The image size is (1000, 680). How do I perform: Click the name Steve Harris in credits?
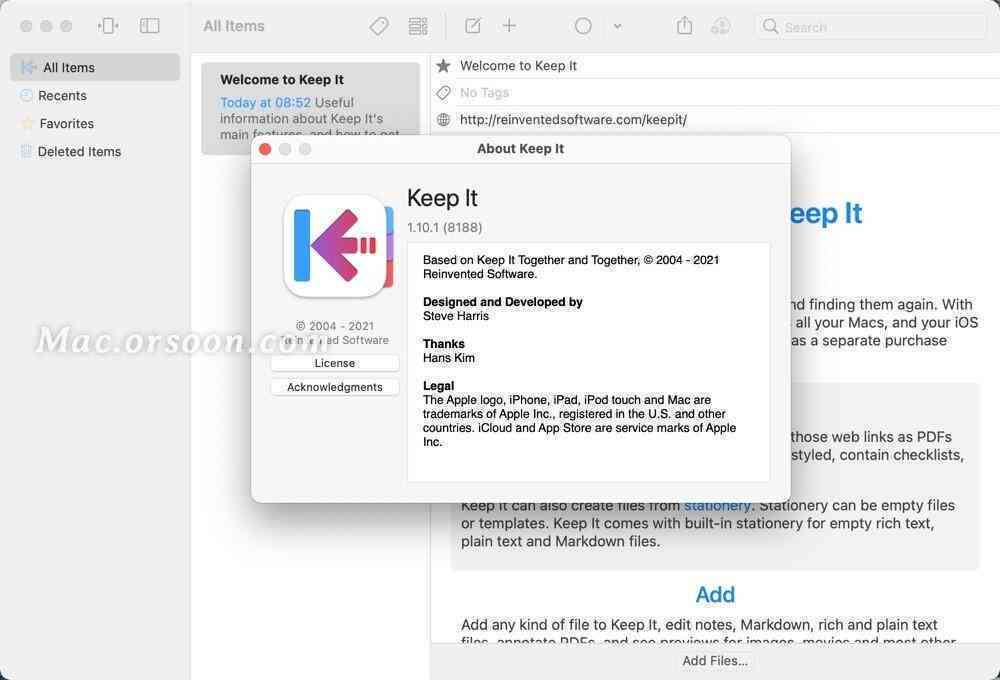point(456,316)
